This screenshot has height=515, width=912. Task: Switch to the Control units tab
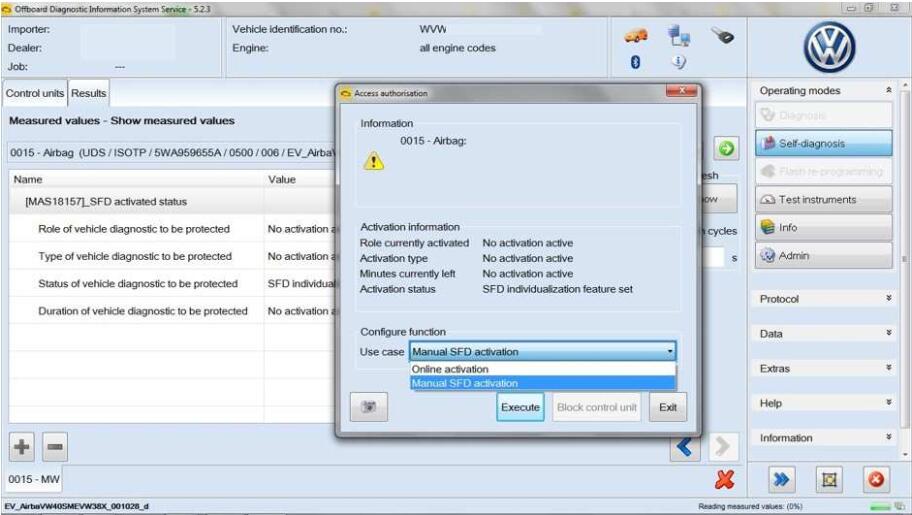35,93
